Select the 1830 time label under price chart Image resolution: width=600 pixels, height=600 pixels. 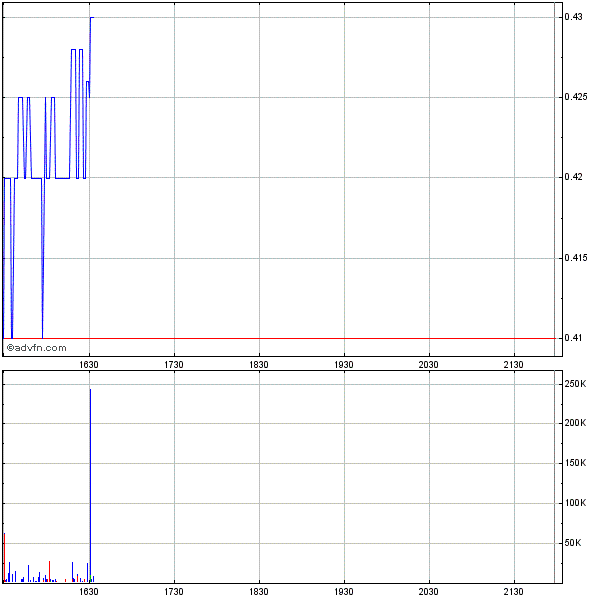259,365
